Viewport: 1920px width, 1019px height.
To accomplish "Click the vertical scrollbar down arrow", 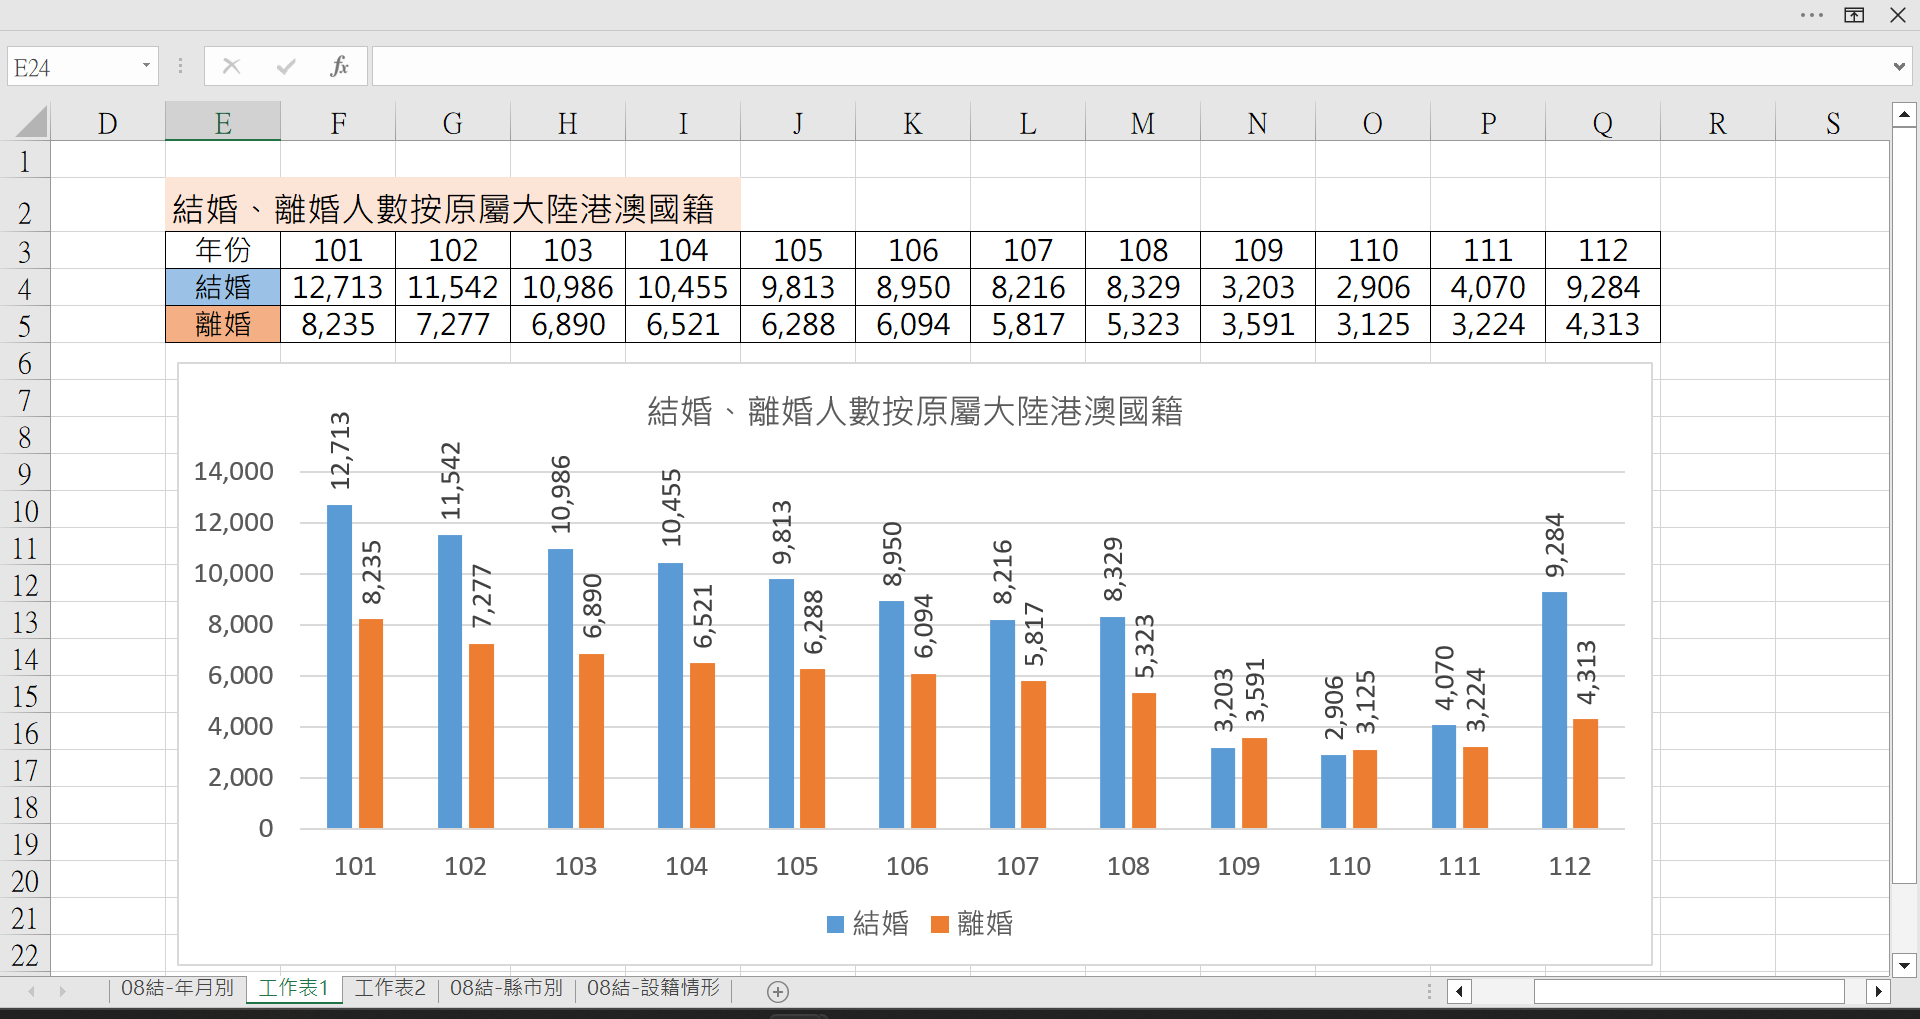I will pyautogui.click(x=1904, y=966).
